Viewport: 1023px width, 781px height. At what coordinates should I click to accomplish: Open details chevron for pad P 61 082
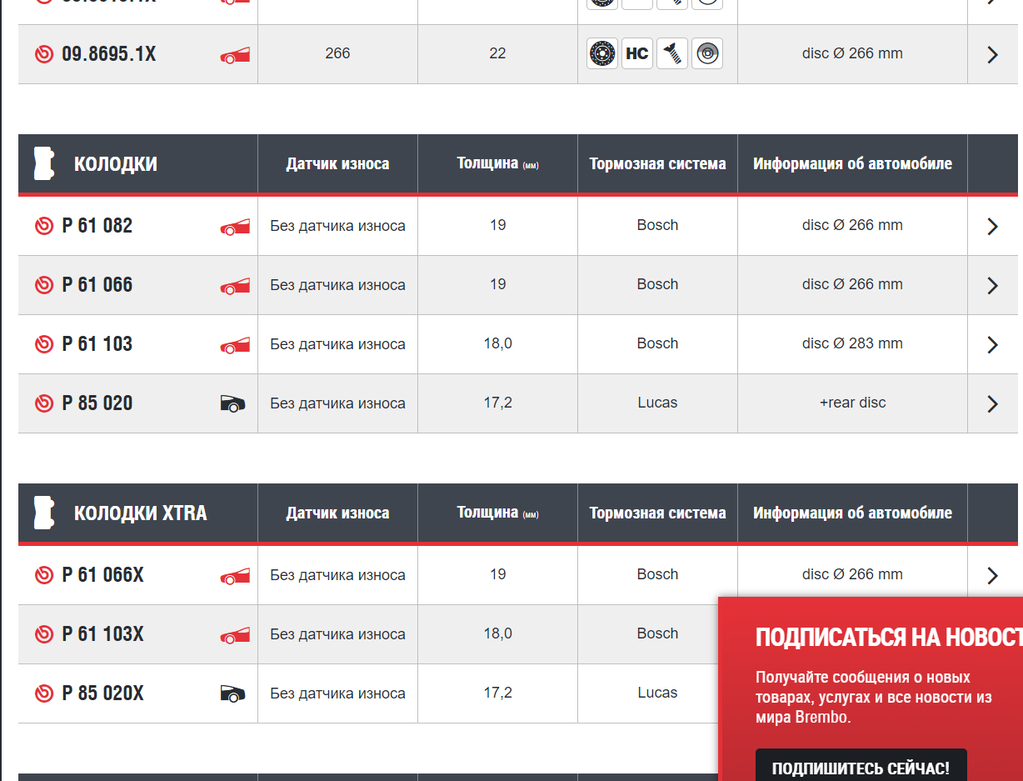click(992, 226)
